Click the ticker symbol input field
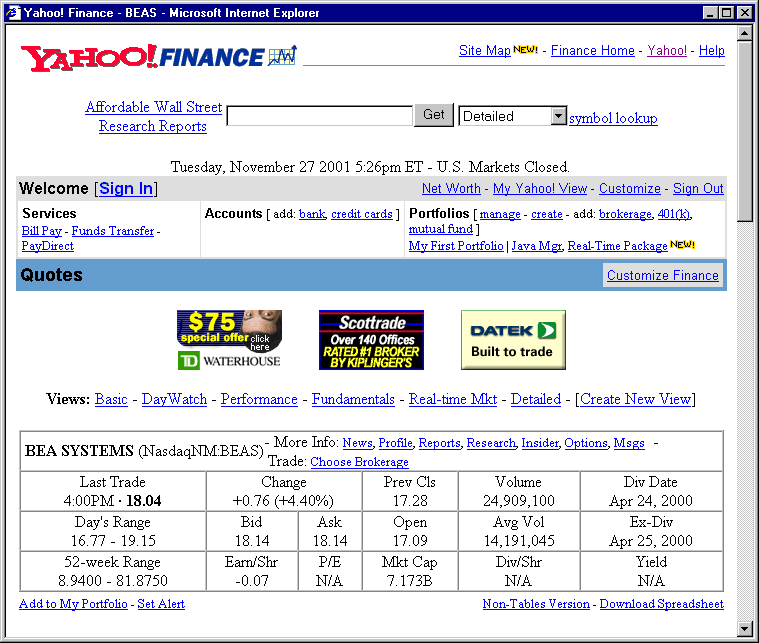Screen dimensions: 759x643 pyautogui.click(x=319, y=116)
